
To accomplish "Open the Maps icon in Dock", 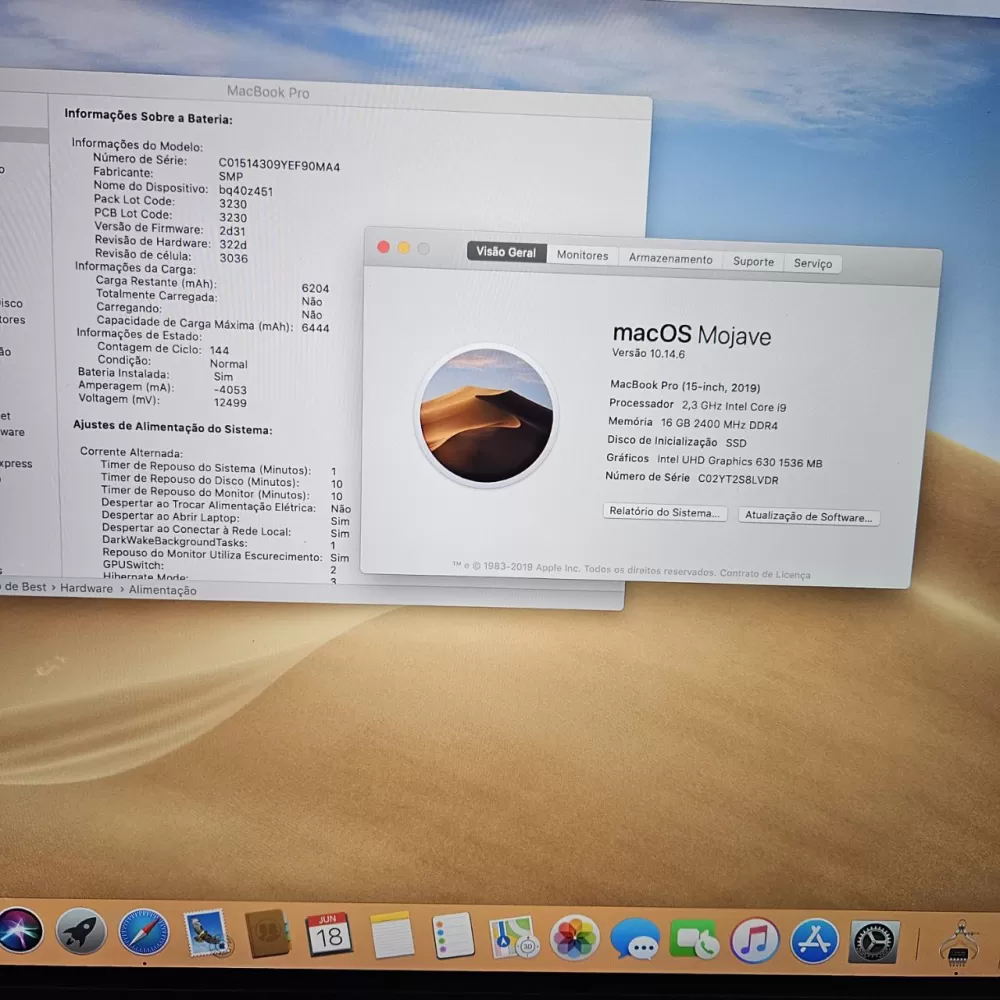I will [513, 937].
